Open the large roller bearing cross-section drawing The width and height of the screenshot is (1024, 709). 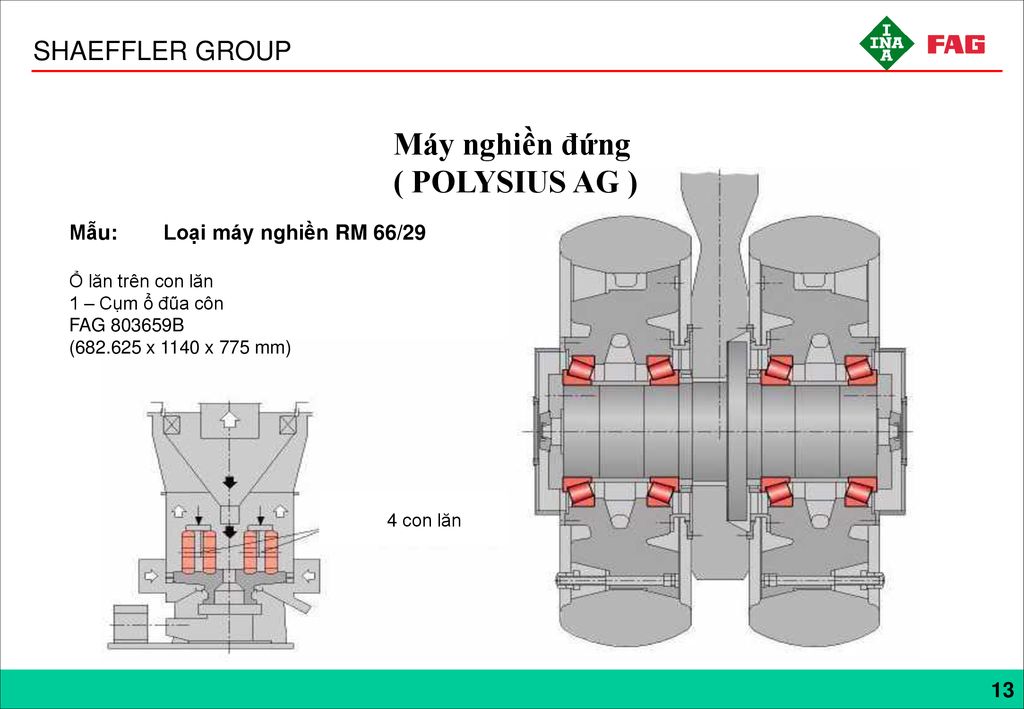(x=718, y=408)
